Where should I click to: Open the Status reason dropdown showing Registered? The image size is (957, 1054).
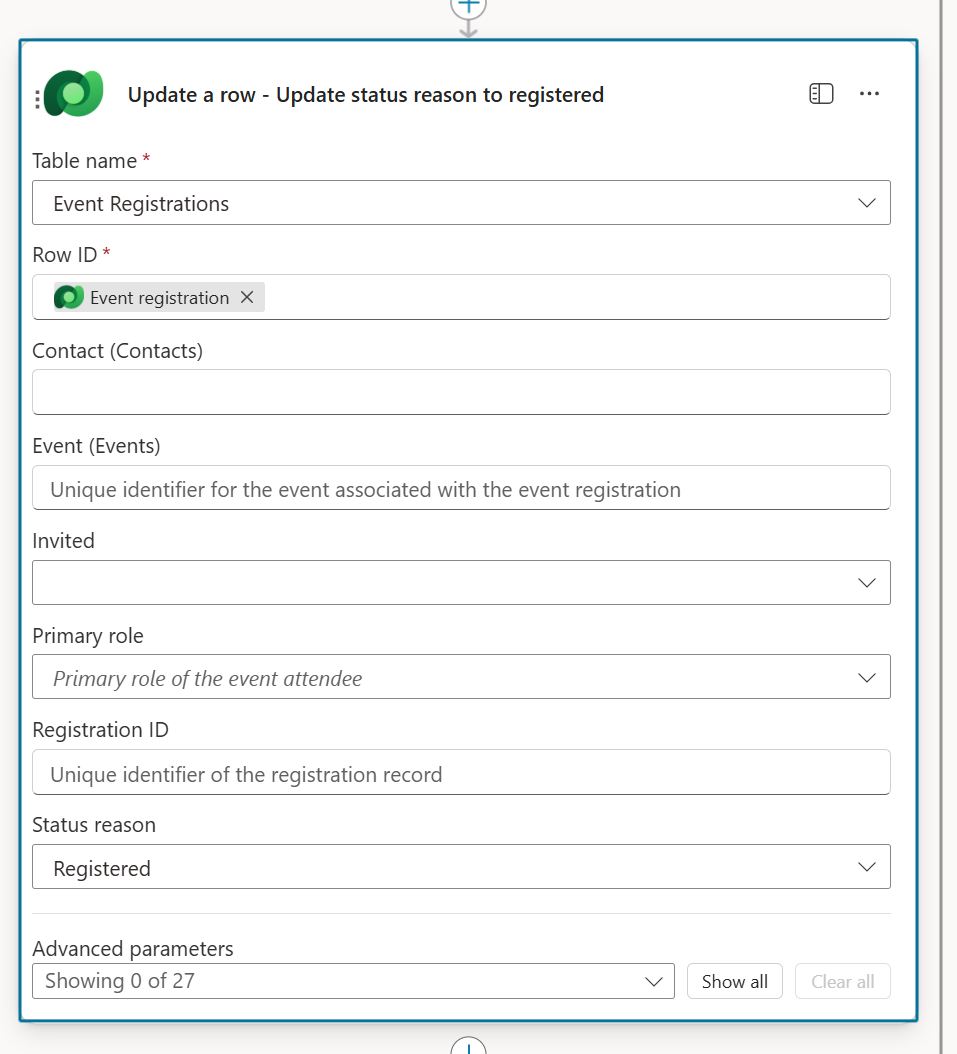click(x=866, y=866)
